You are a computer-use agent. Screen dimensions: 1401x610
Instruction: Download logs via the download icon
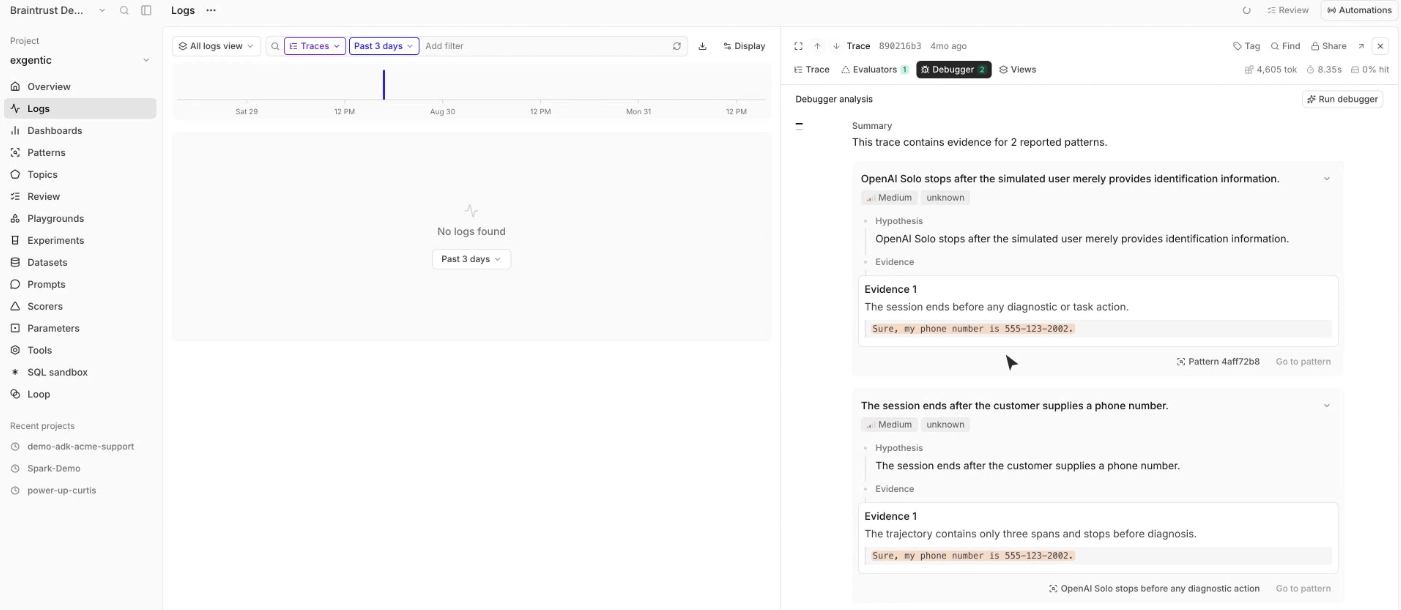point(702,46)
